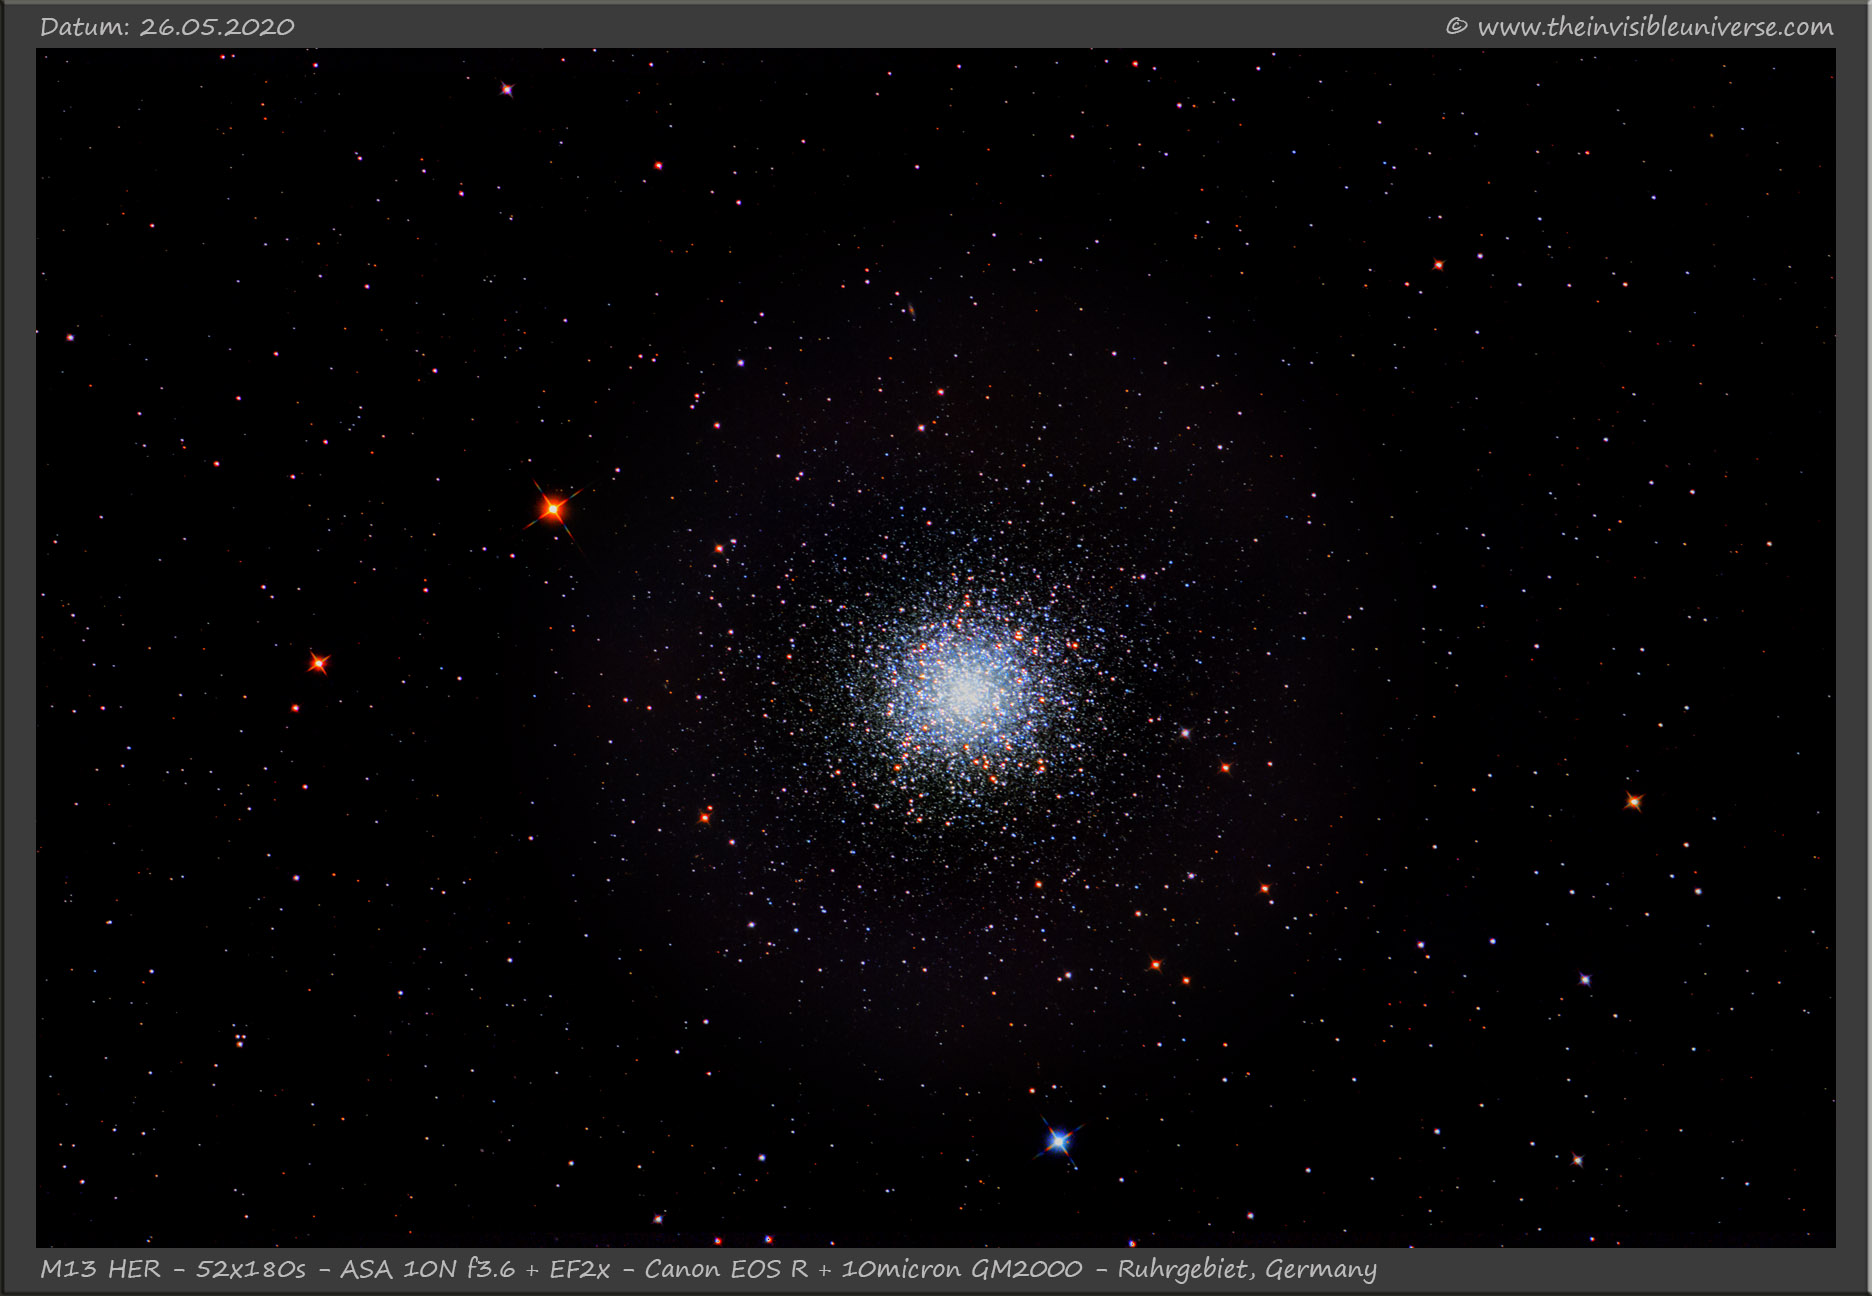1872x1296 pixels.
Task: Click the Canon EOS R caption text
Action: [x=725, y=1269]
